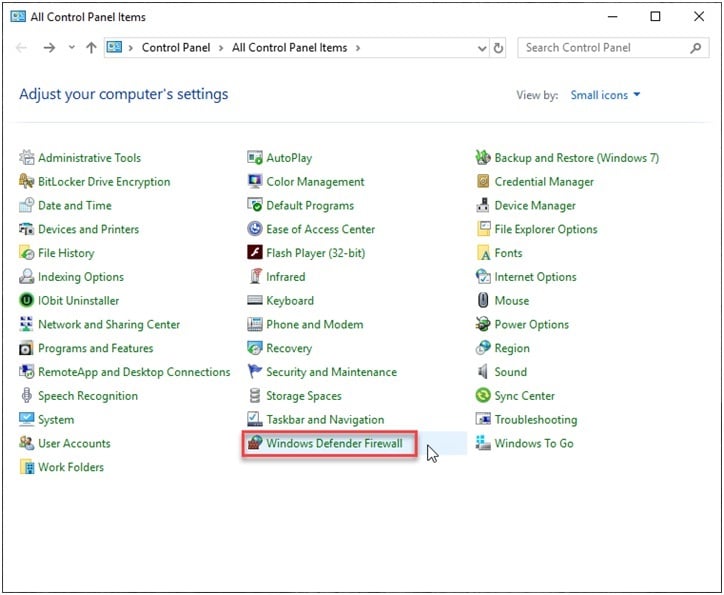The image size is (724, 595).
Task: Click the Mouse icon
Action: [483, 301]
